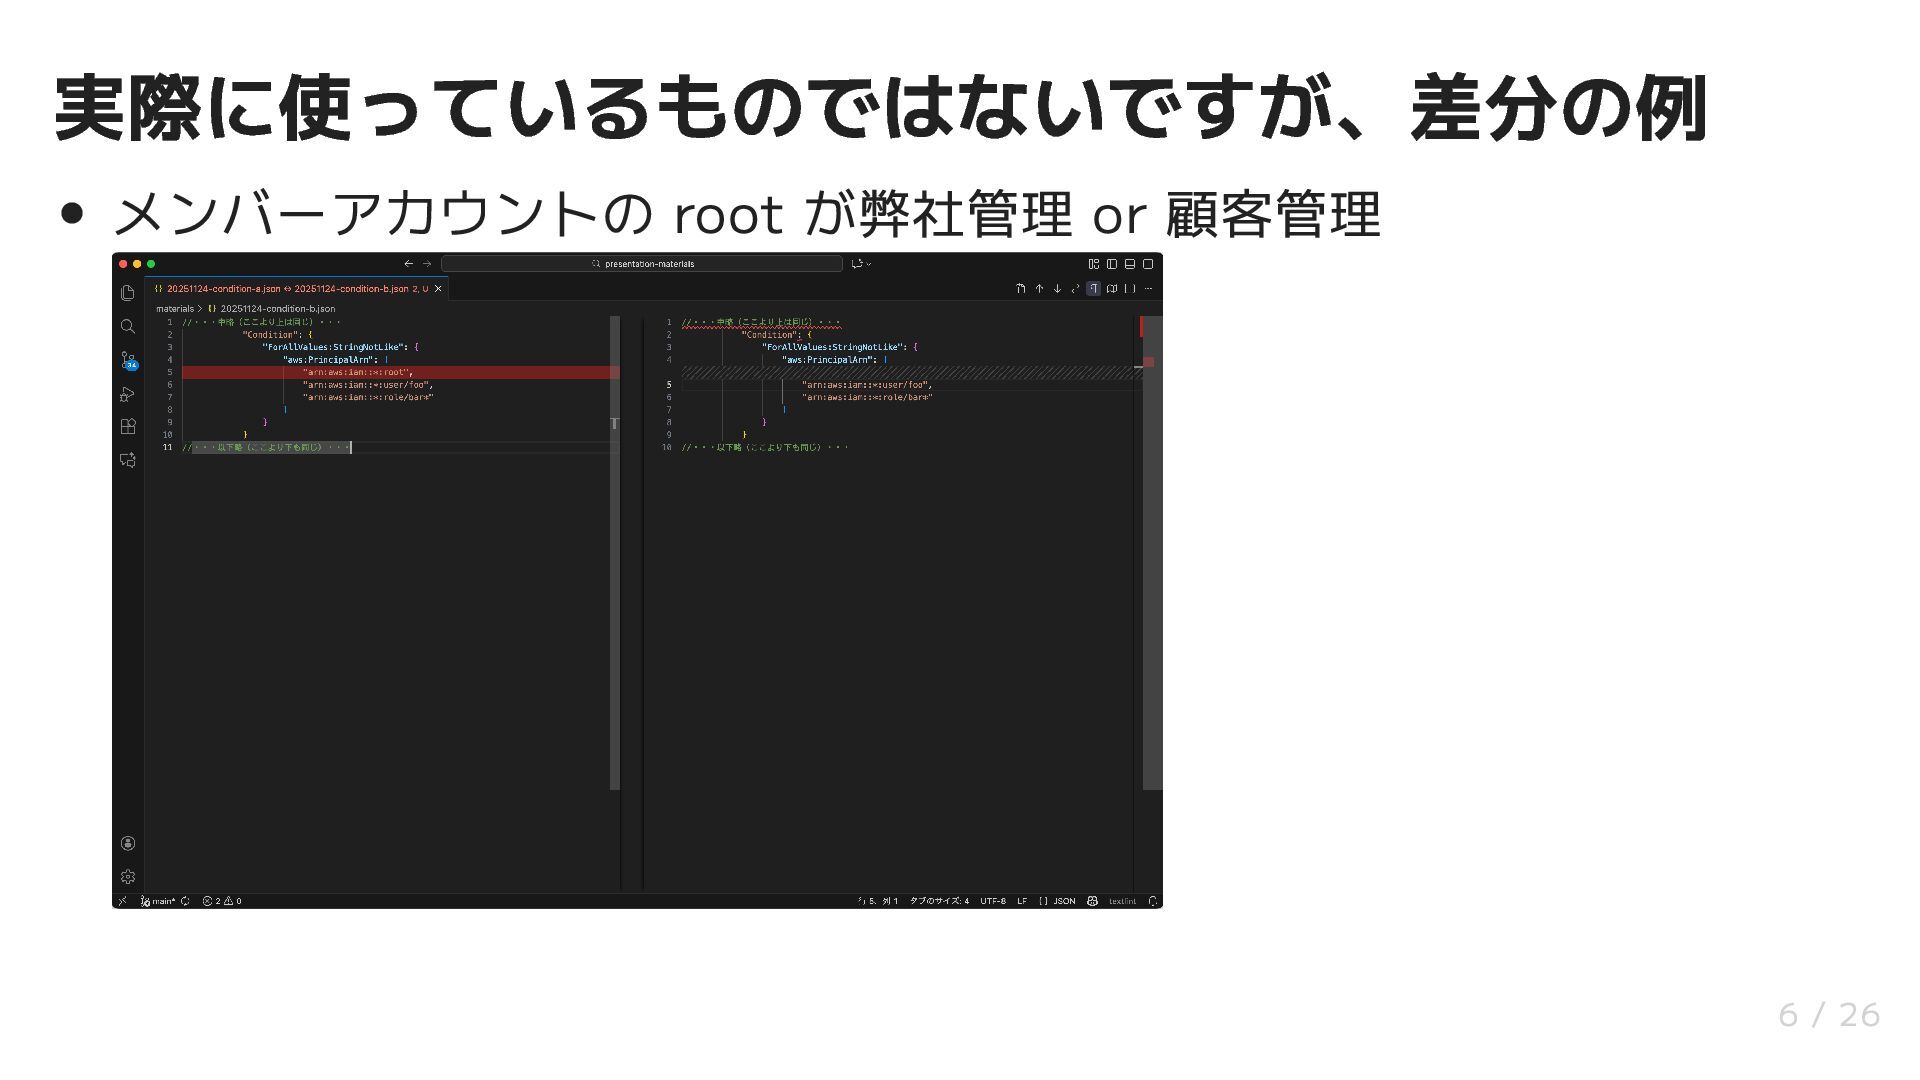Viewport: 1920px width, 1080px height.
Task: Toggle the primary side bar layout button
Action: 1111,264
